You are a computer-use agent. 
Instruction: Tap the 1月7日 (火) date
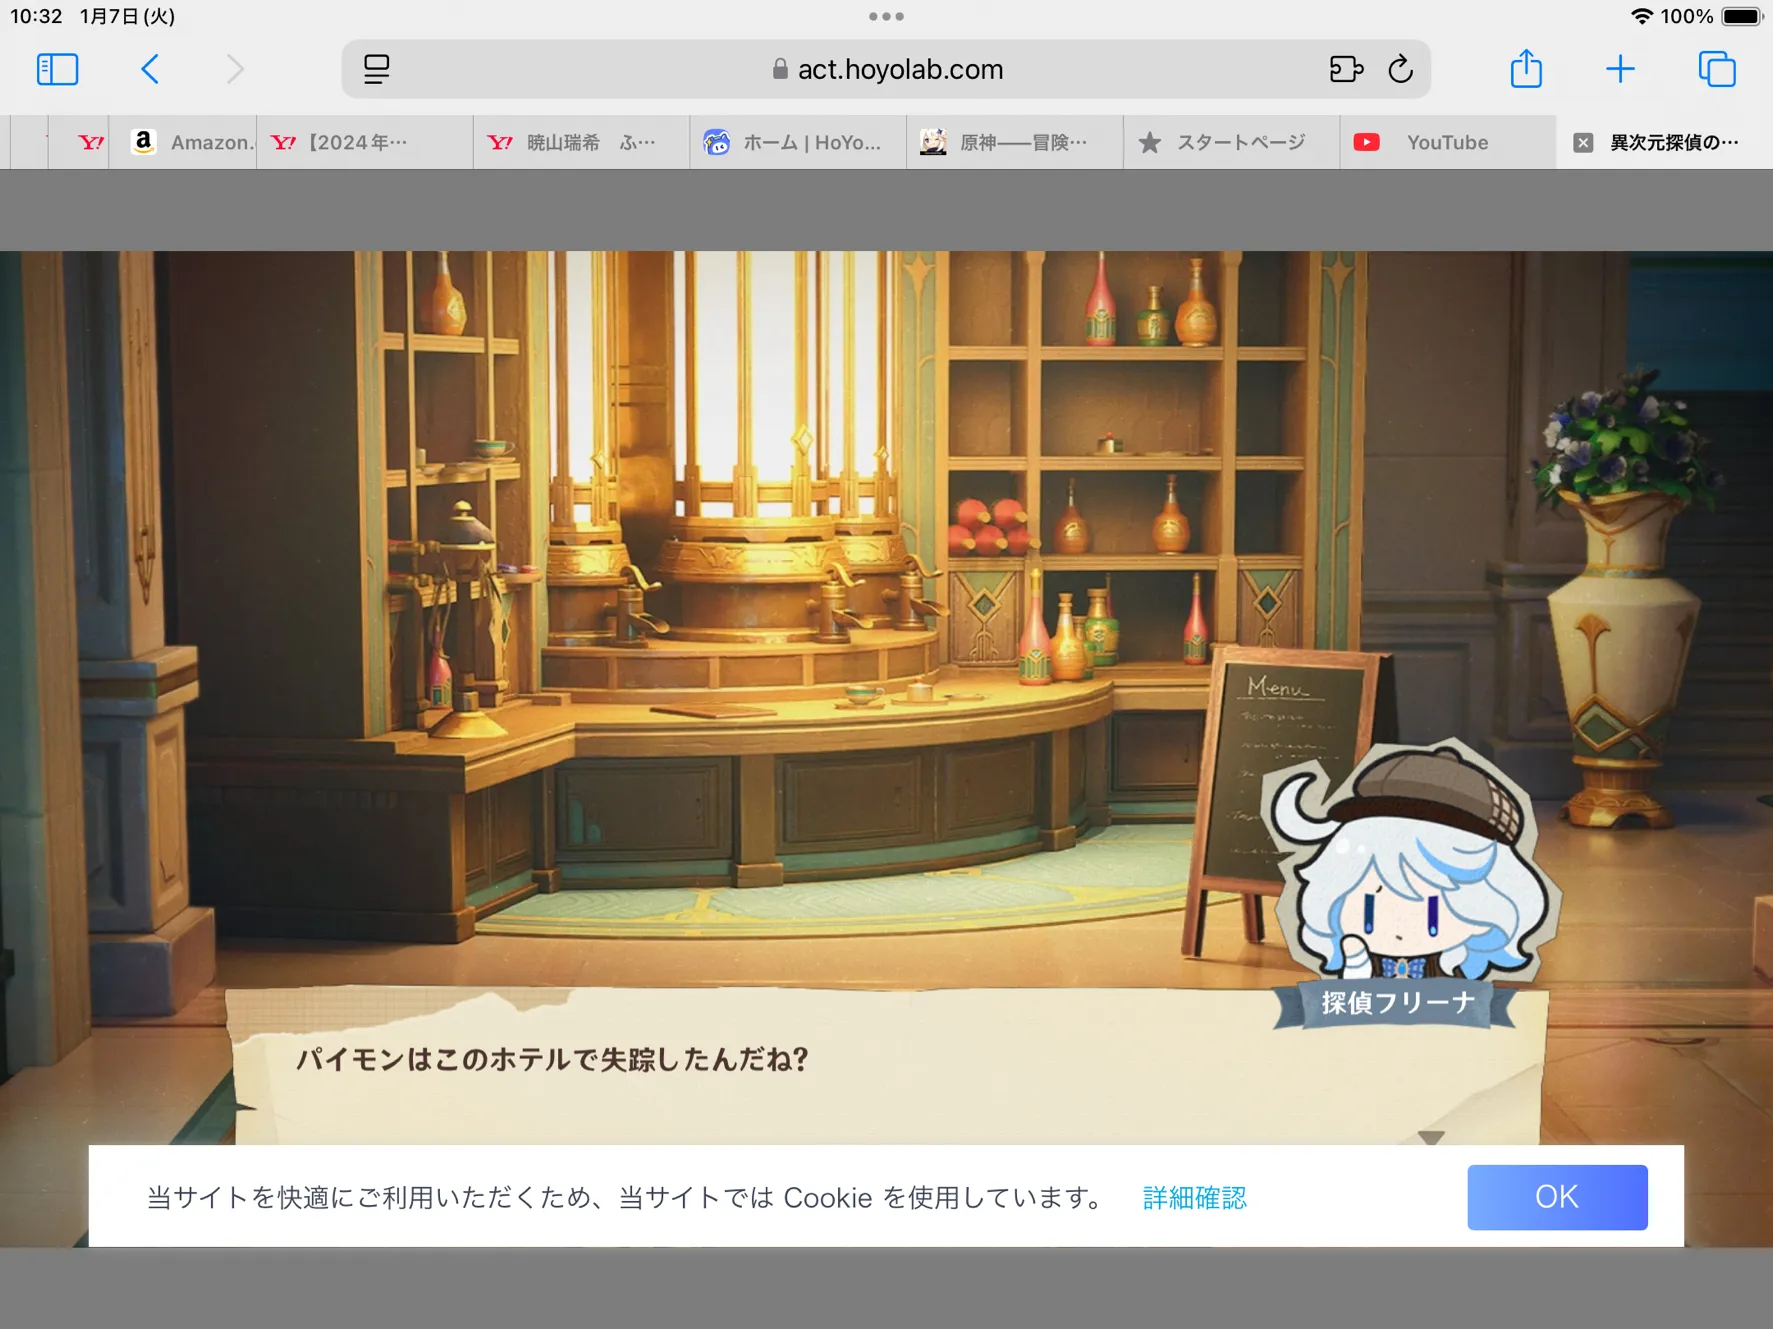pos(128,16)
